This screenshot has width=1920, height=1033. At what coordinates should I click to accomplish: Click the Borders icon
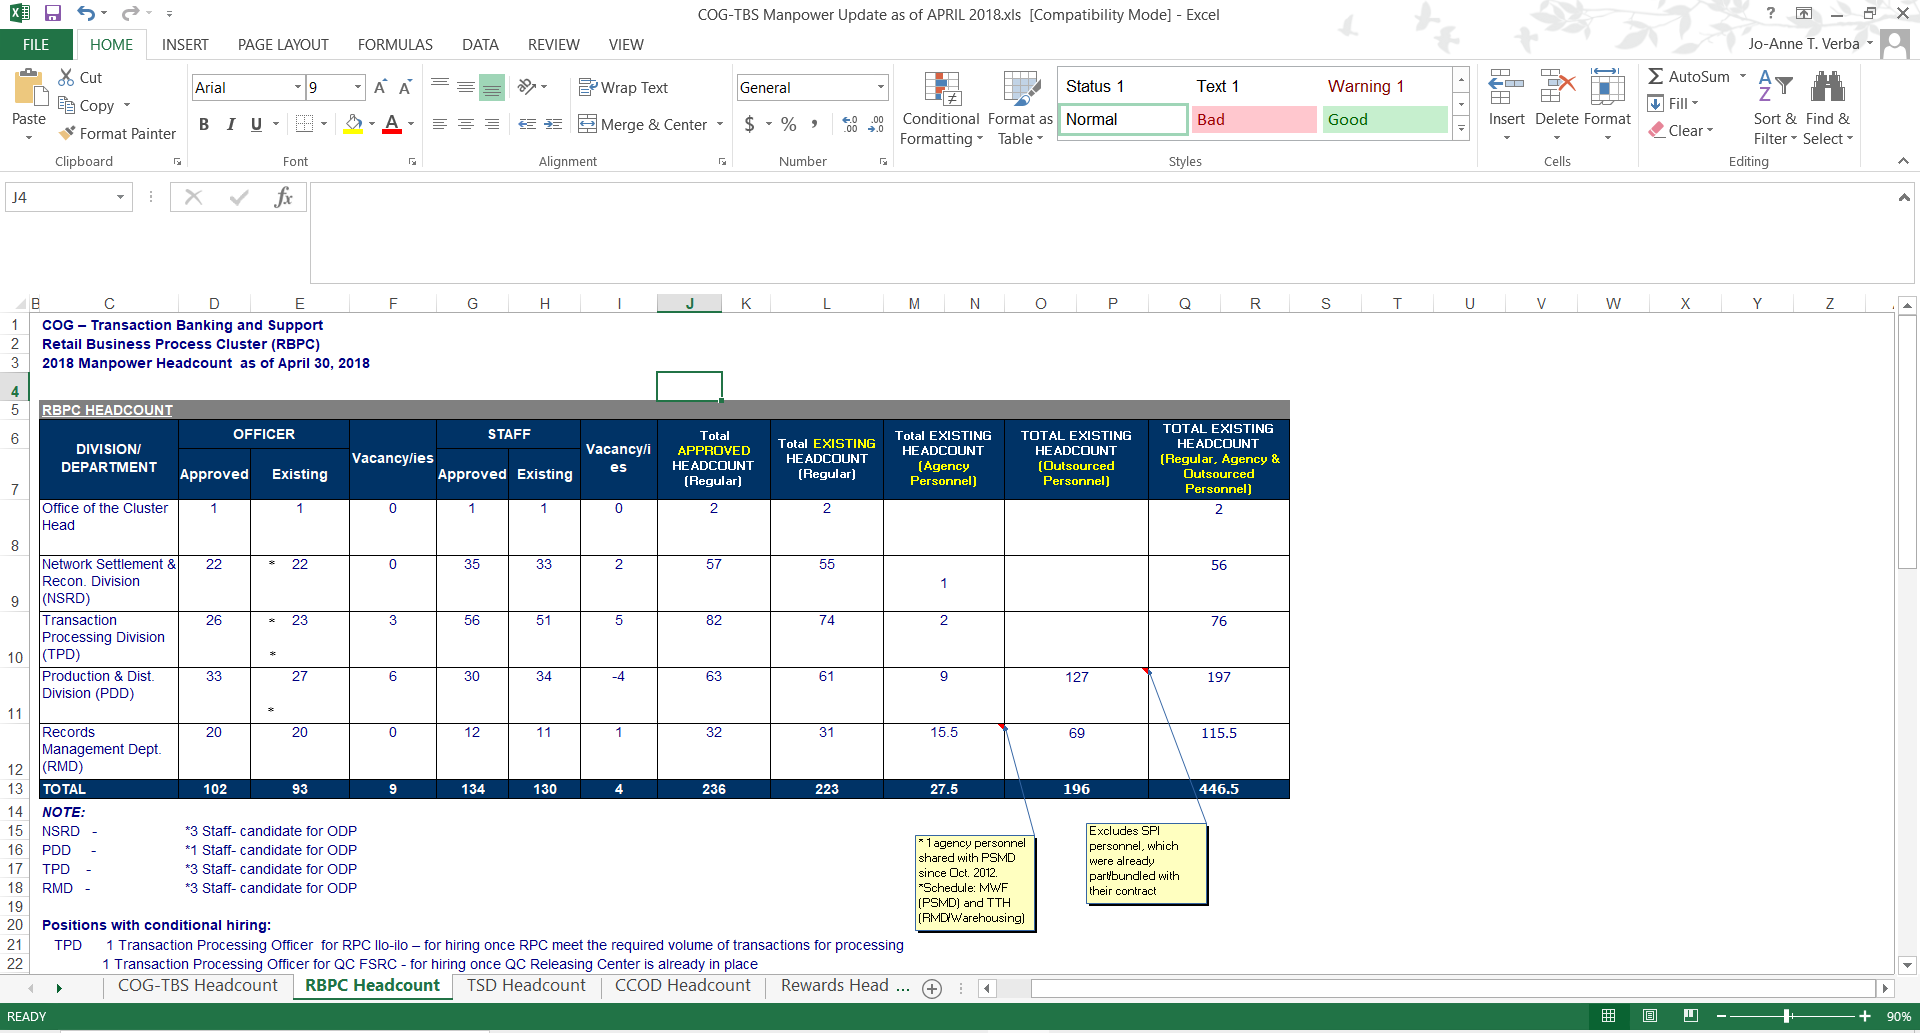(x=304, y=124)
